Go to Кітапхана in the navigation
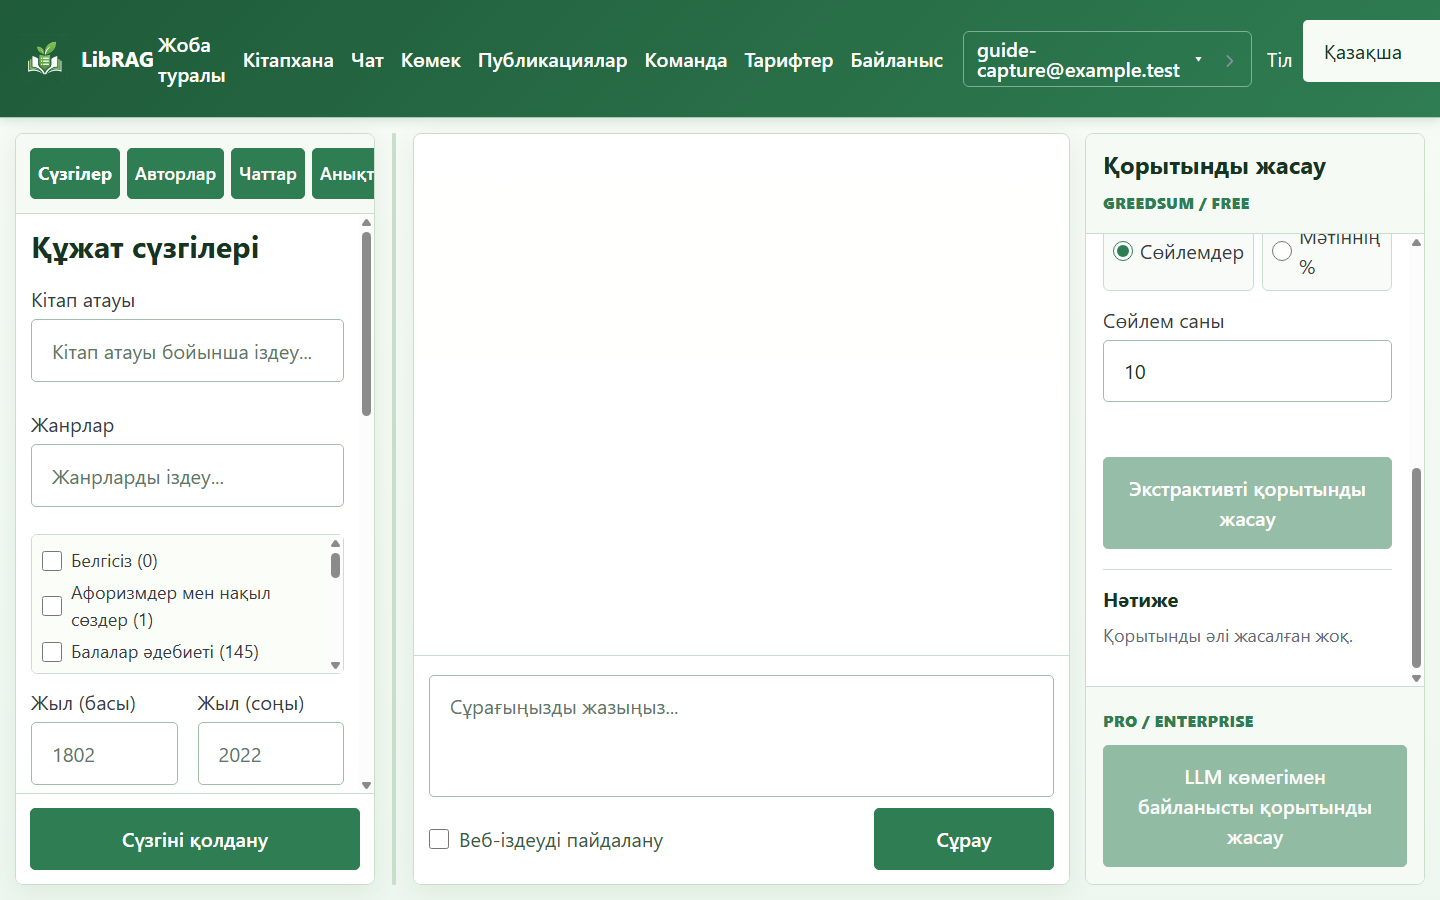The height and width of the screenshot is (900, 1440). (x=288, y=60)
